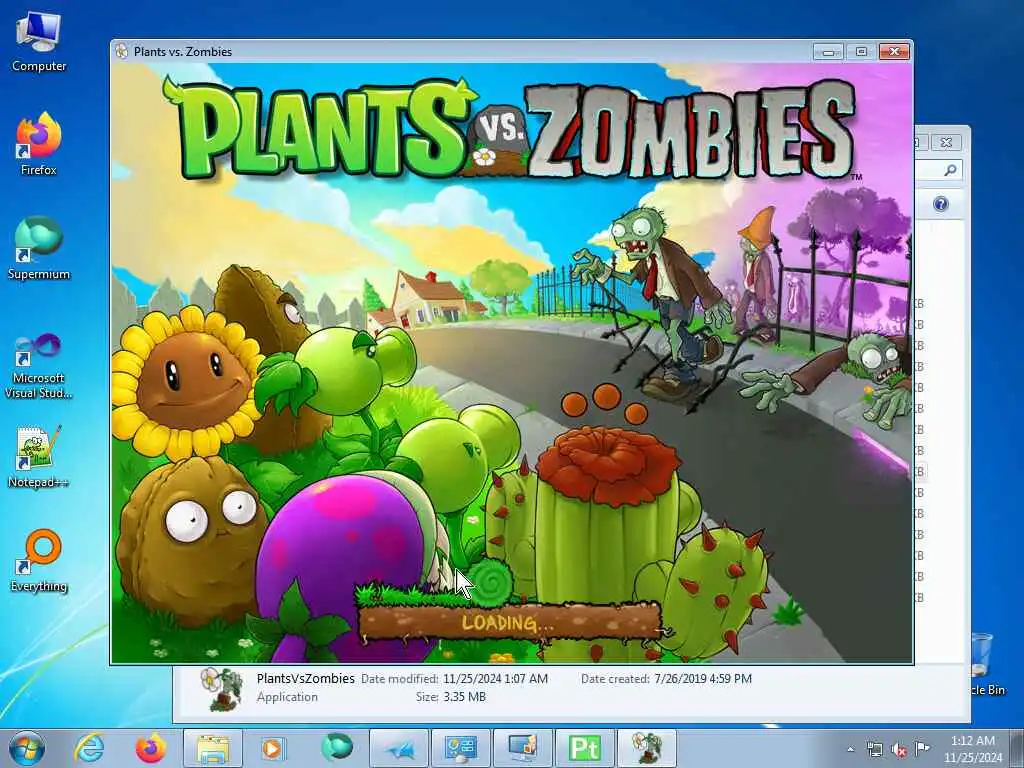The width and height of the screenshot is (1024, 768).
Task: Launch Internet Explorer from the taskbar
Action: (89, 748)
